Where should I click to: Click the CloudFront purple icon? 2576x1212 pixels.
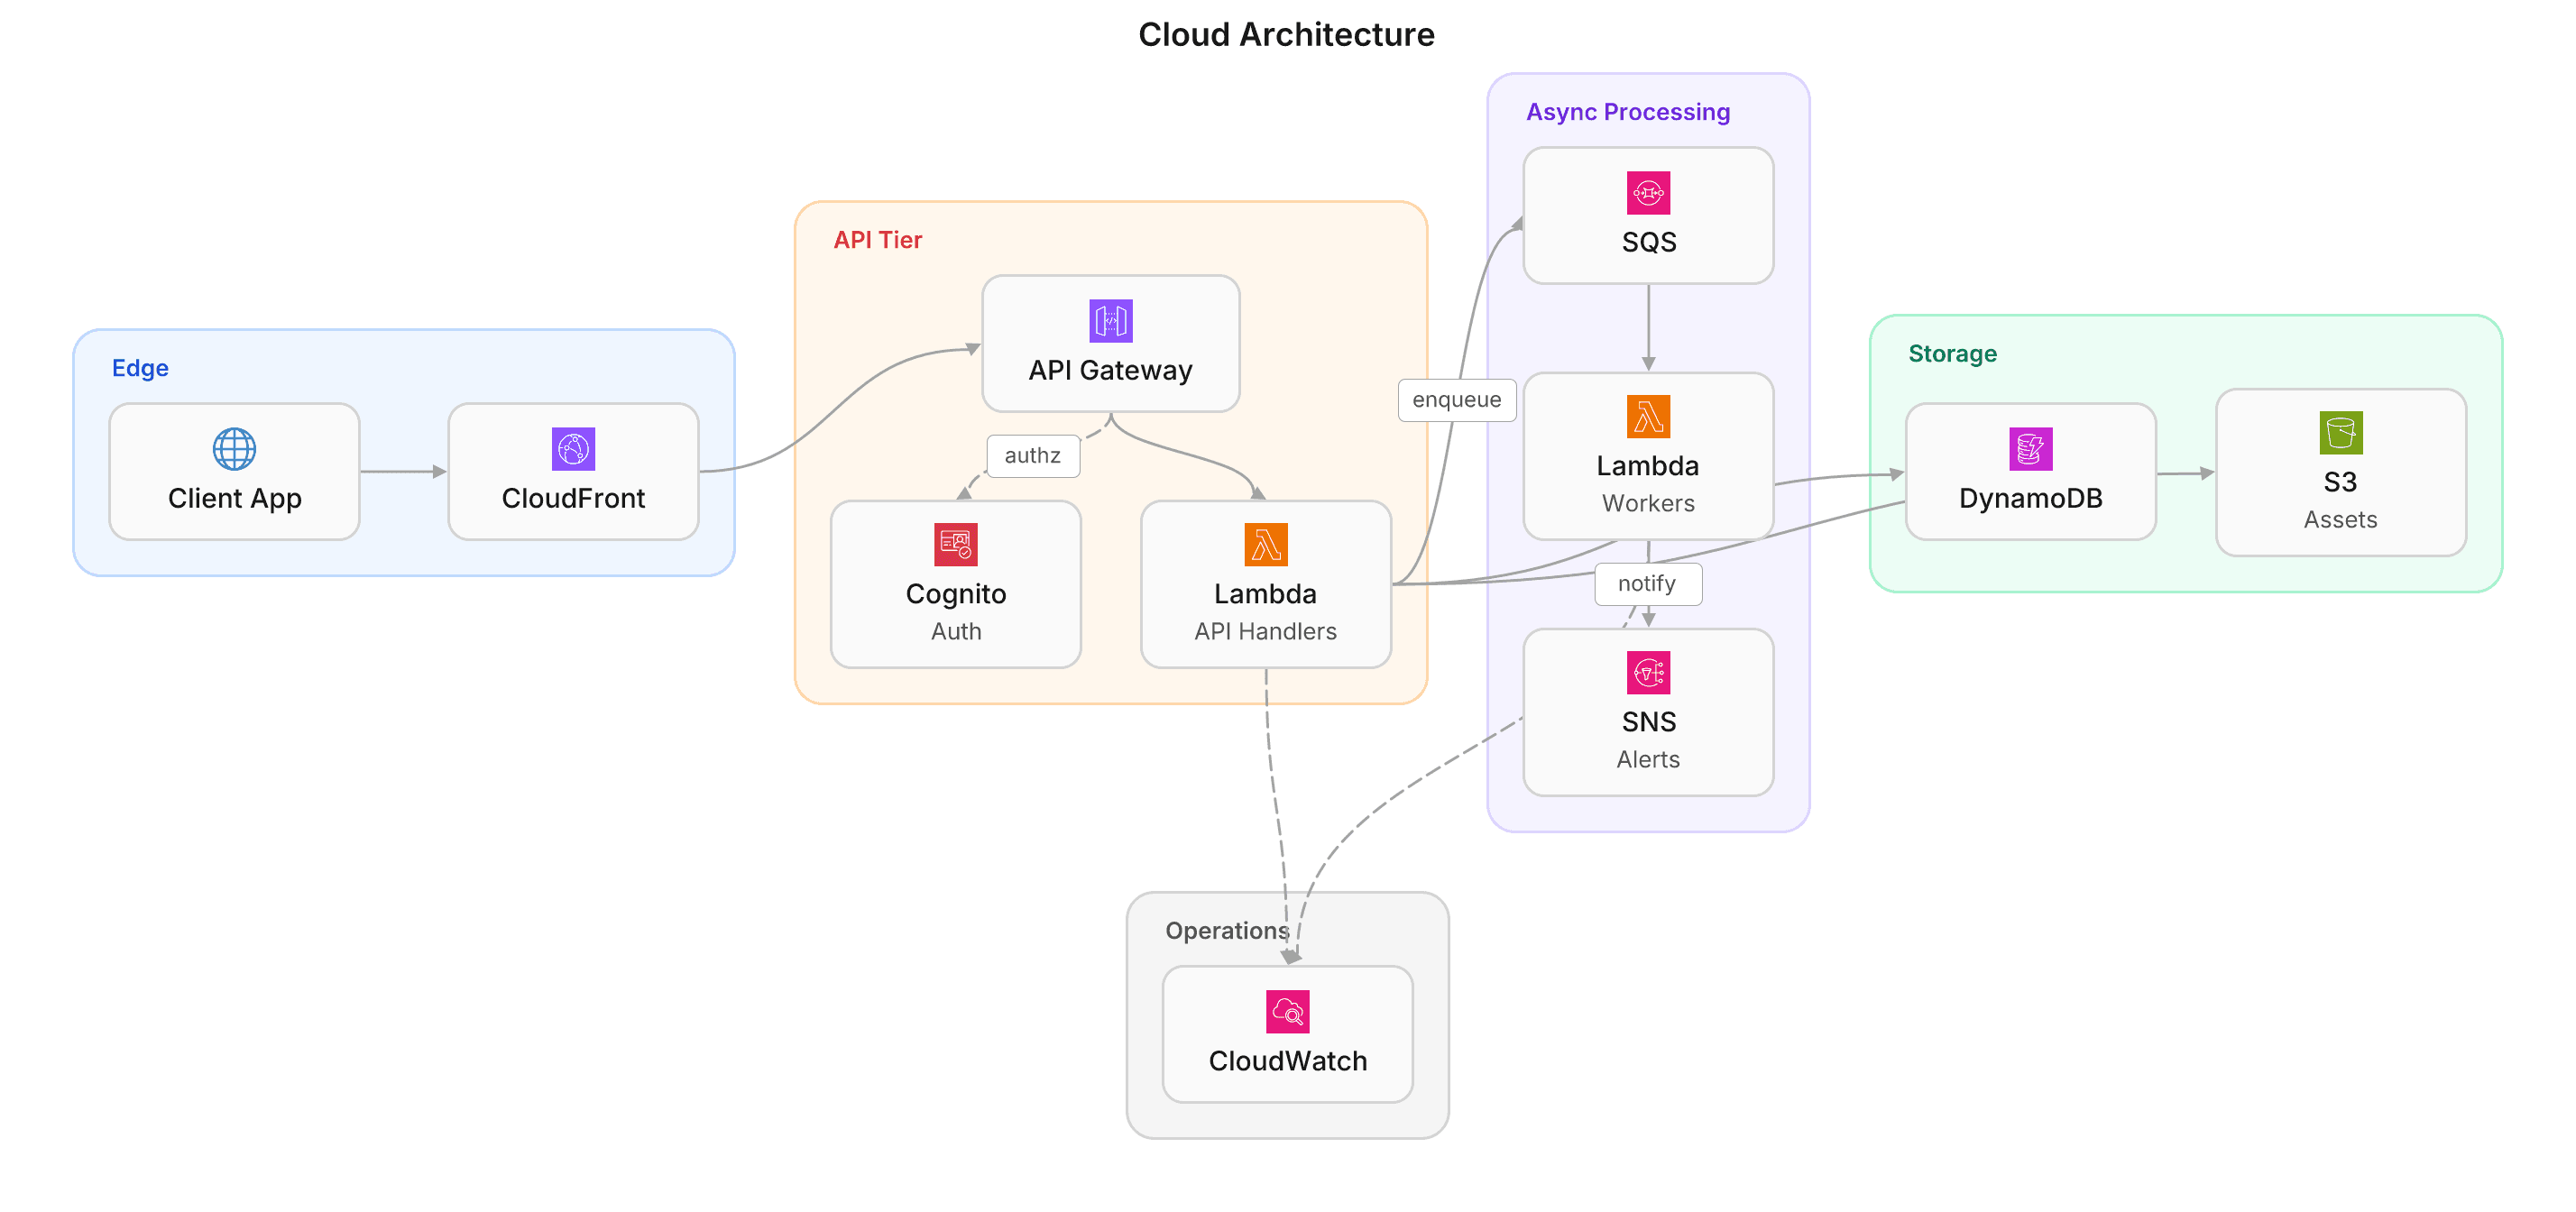coord(573,449)
